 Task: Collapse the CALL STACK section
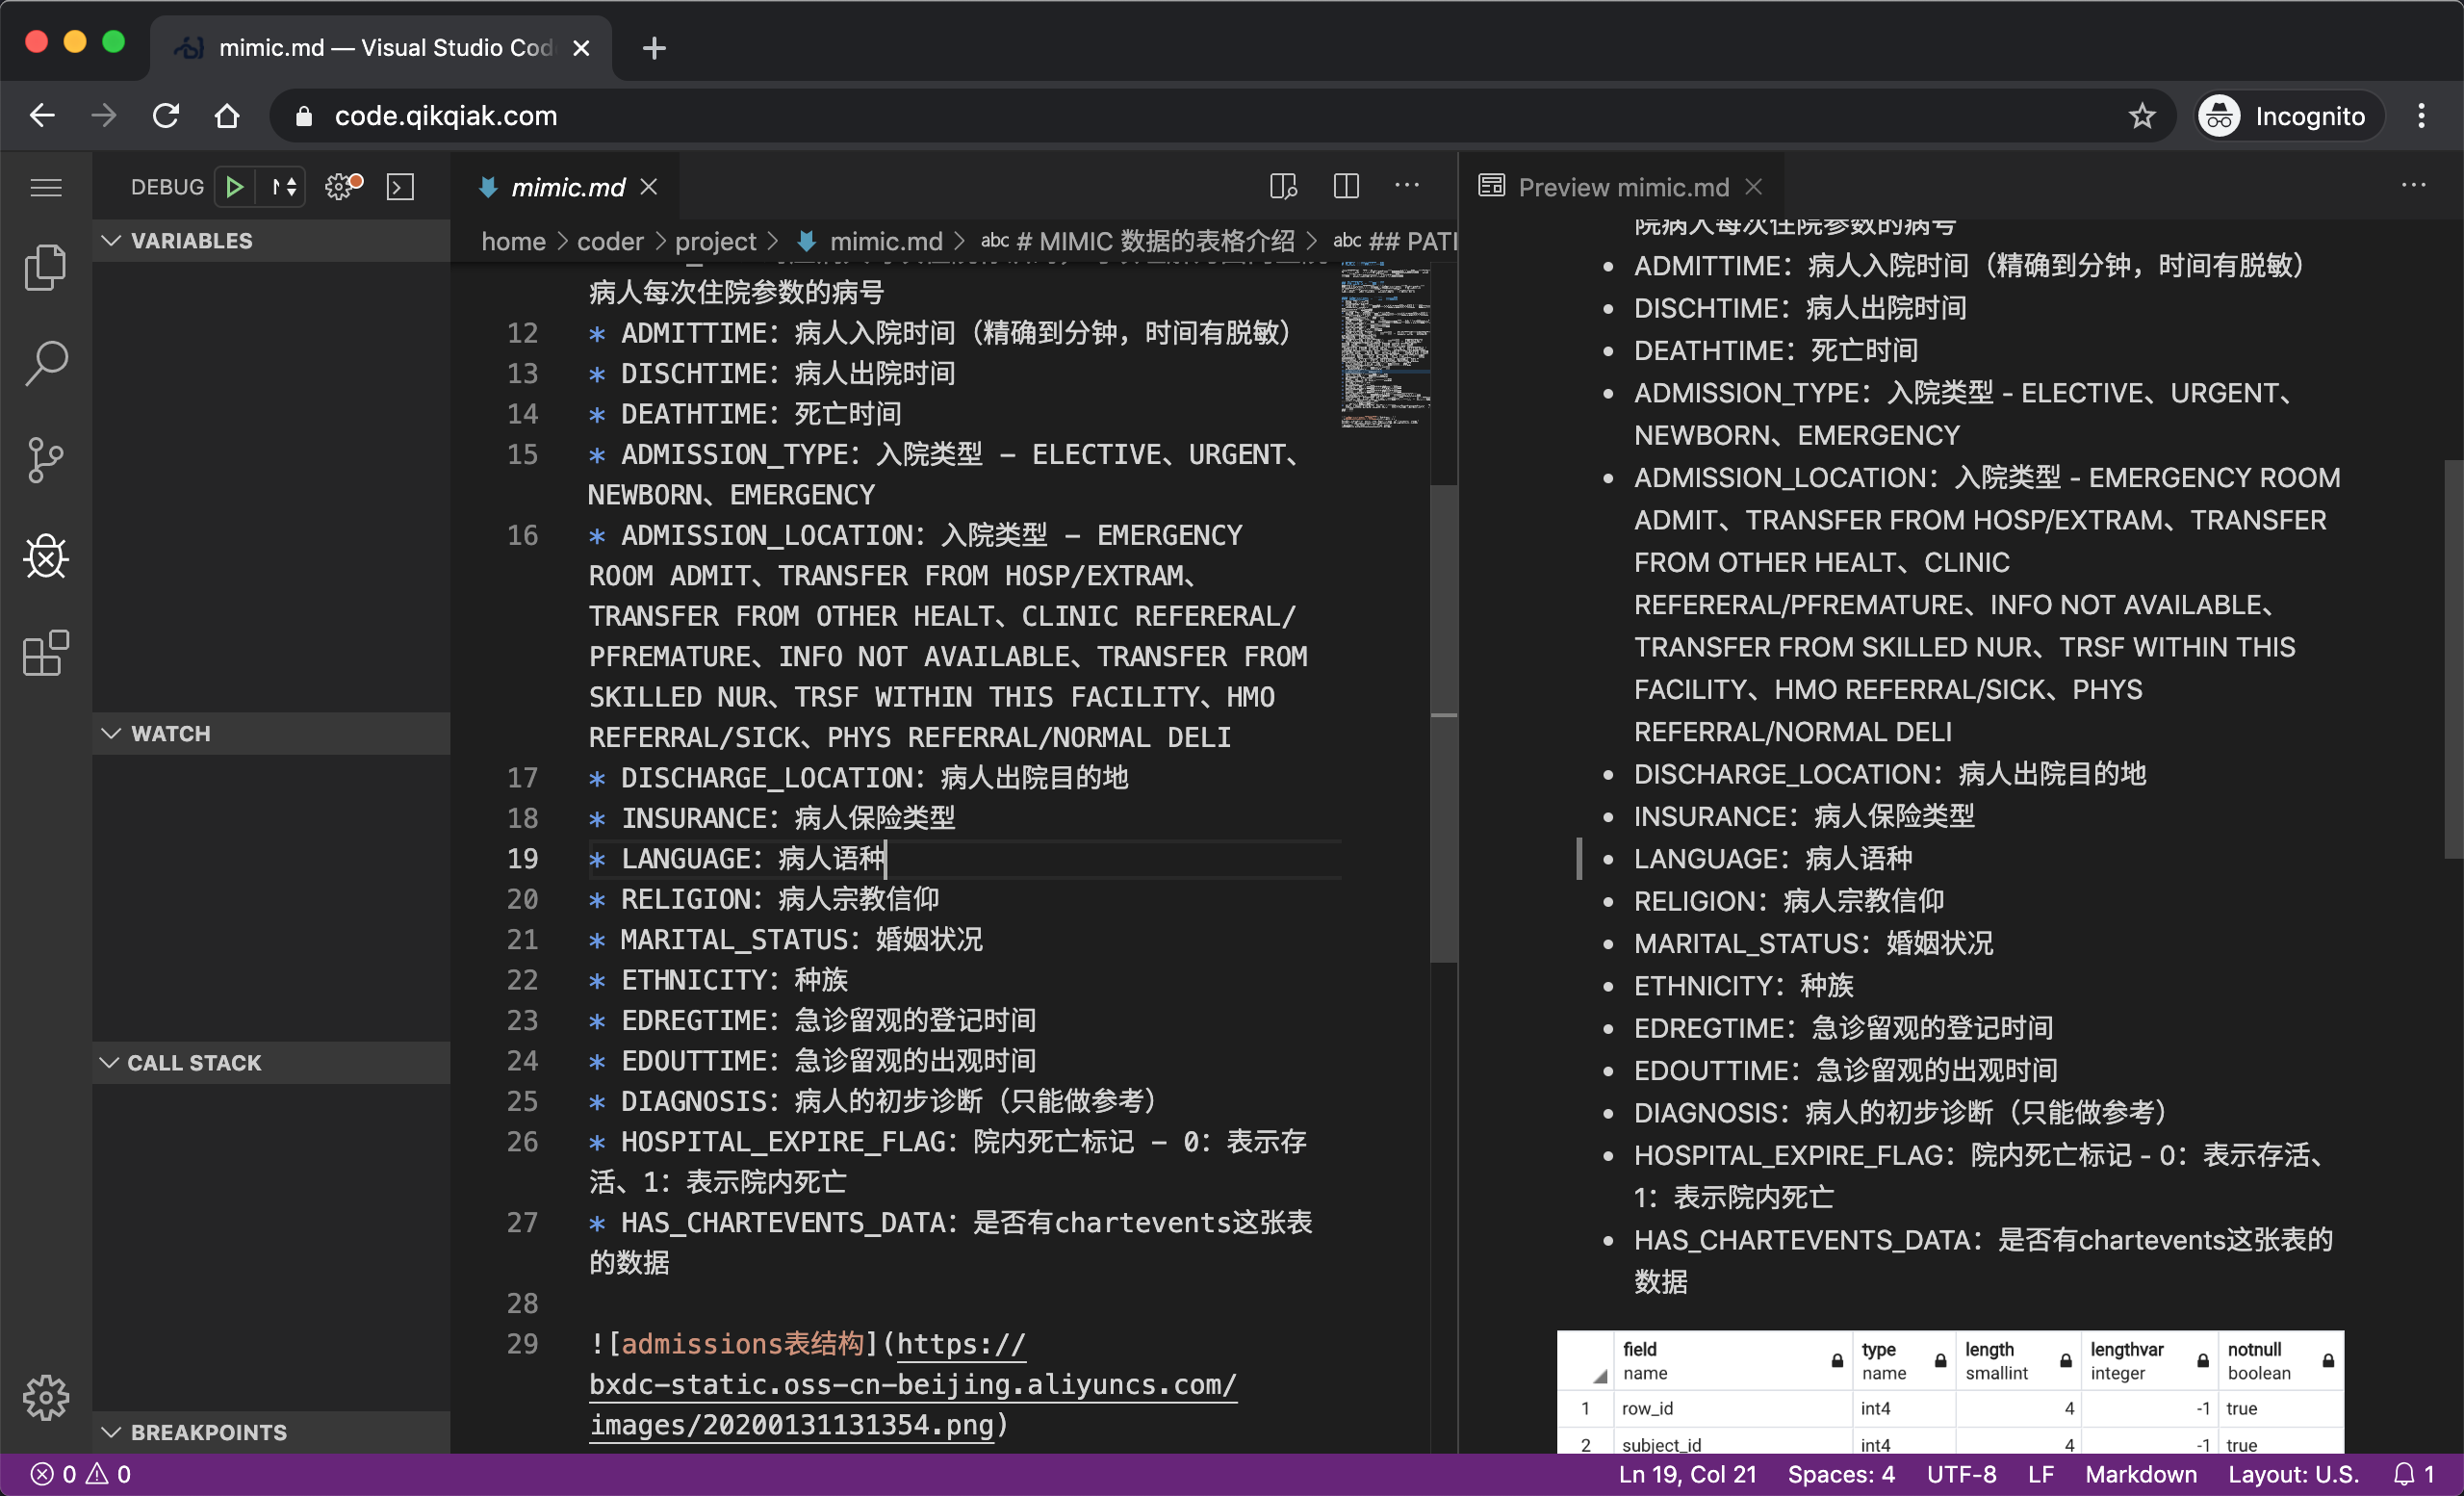click(271, 1062)
